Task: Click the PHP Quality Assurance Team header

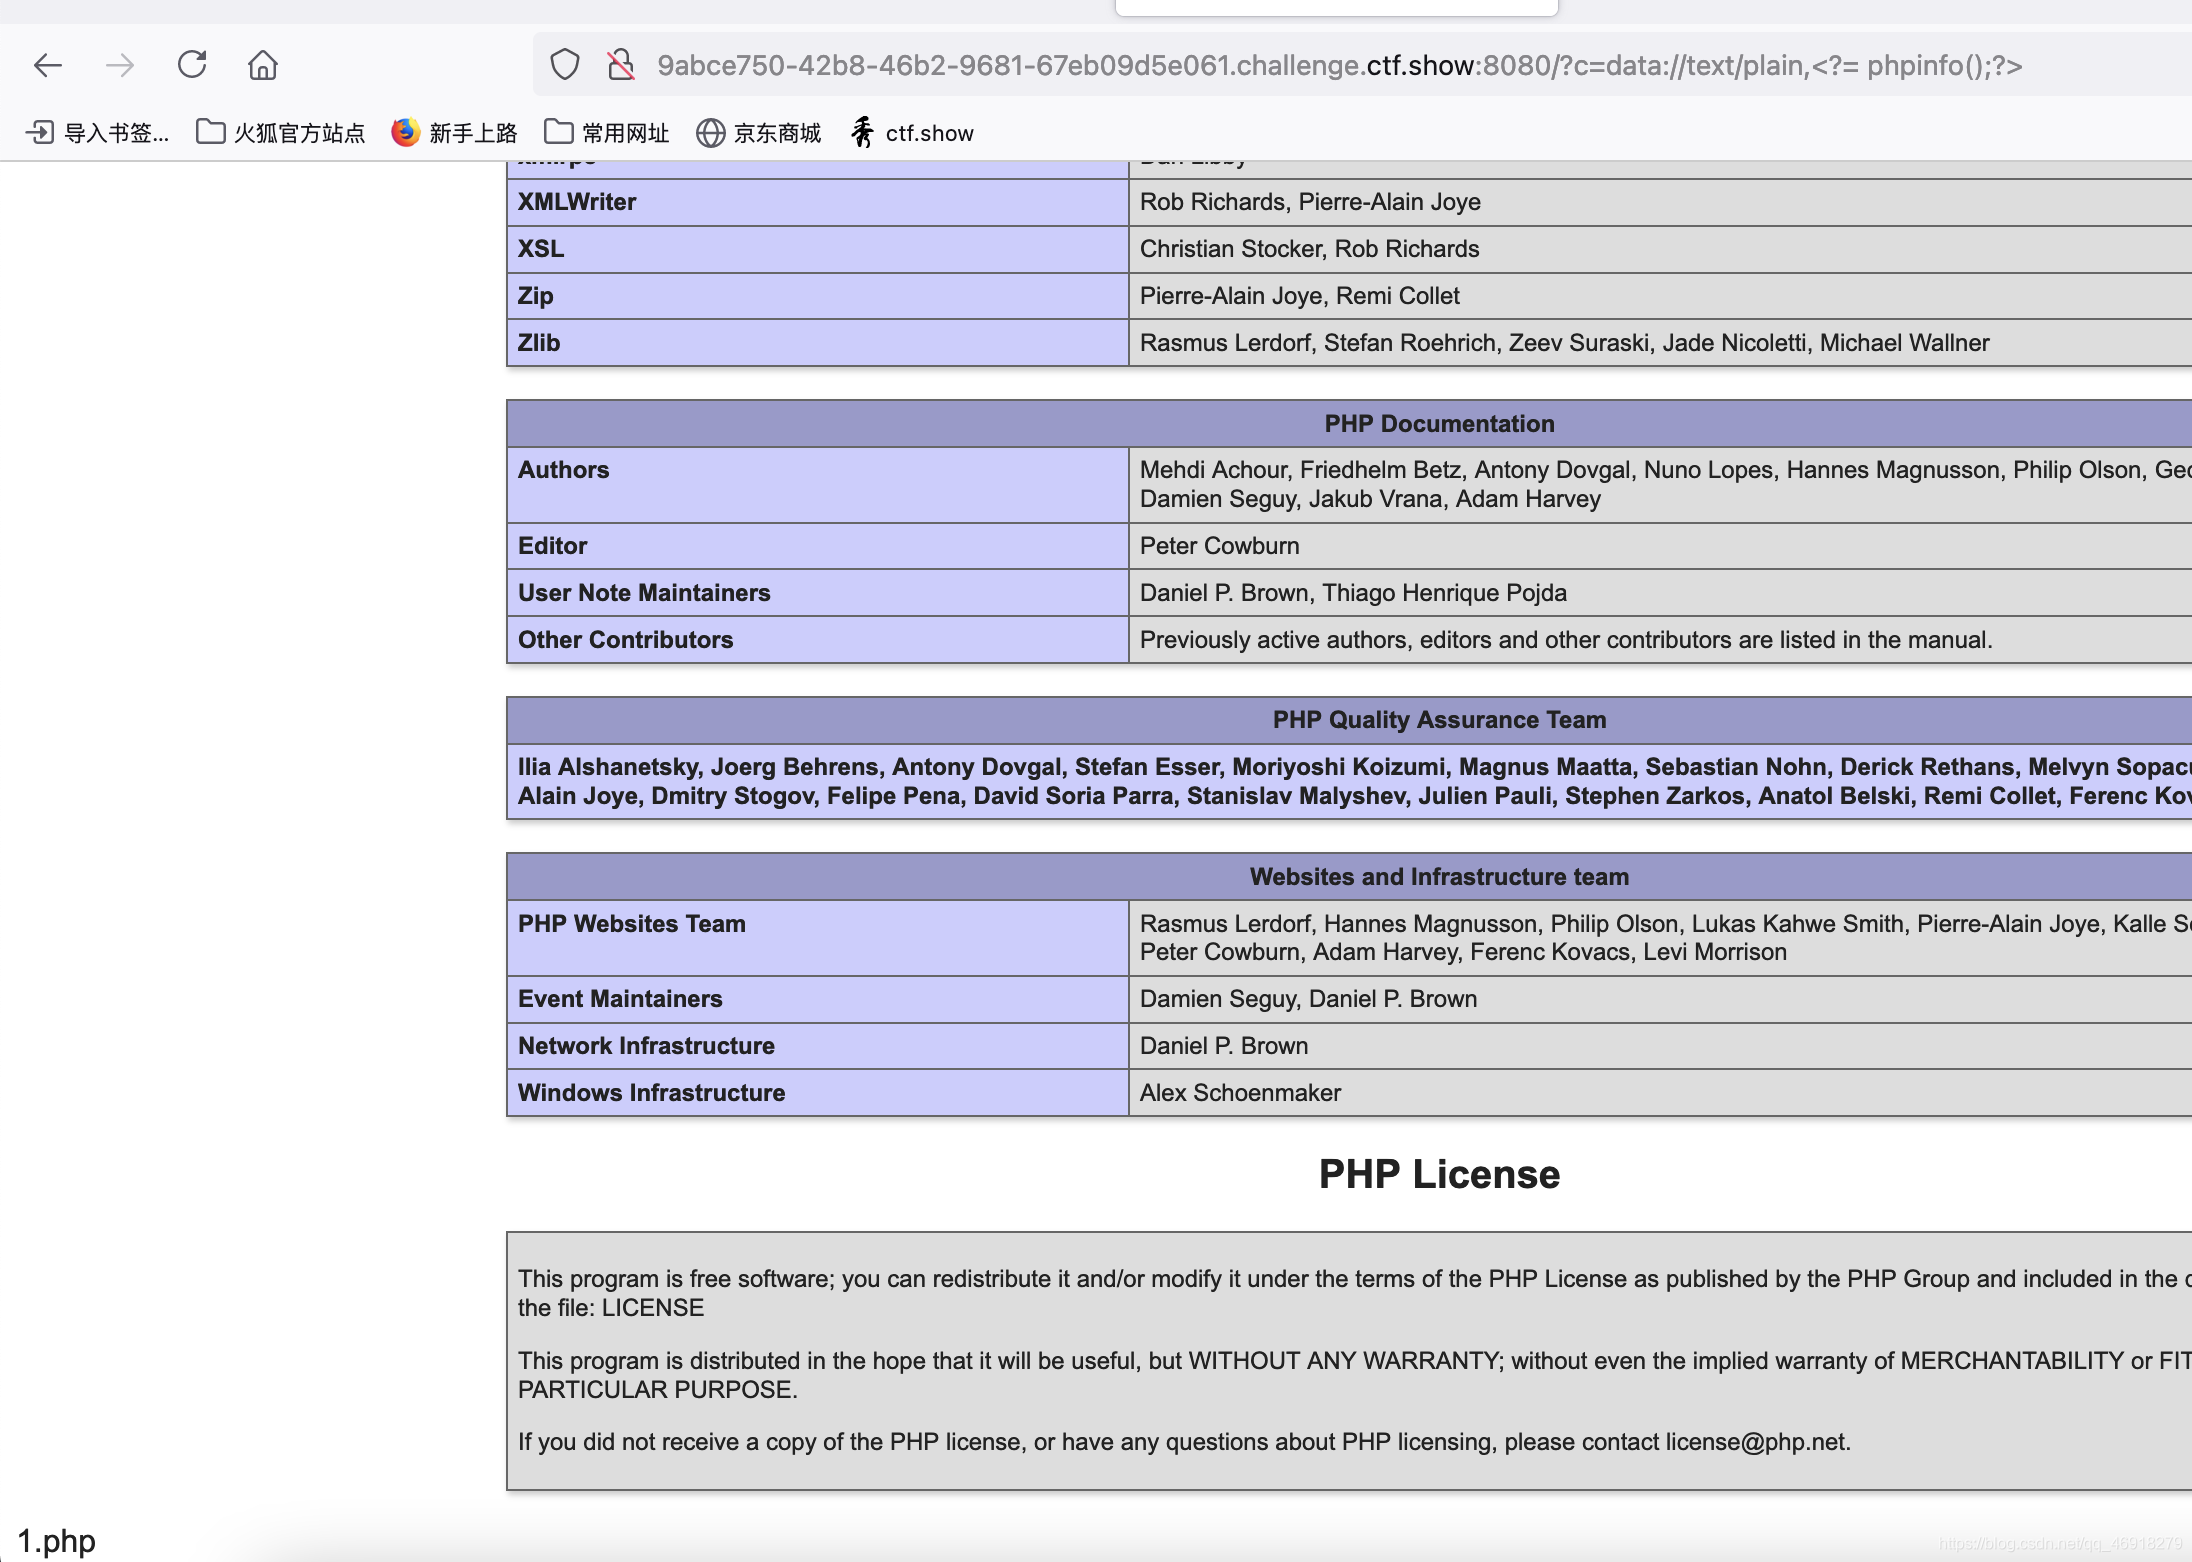Action: (x=1439, y=720)
